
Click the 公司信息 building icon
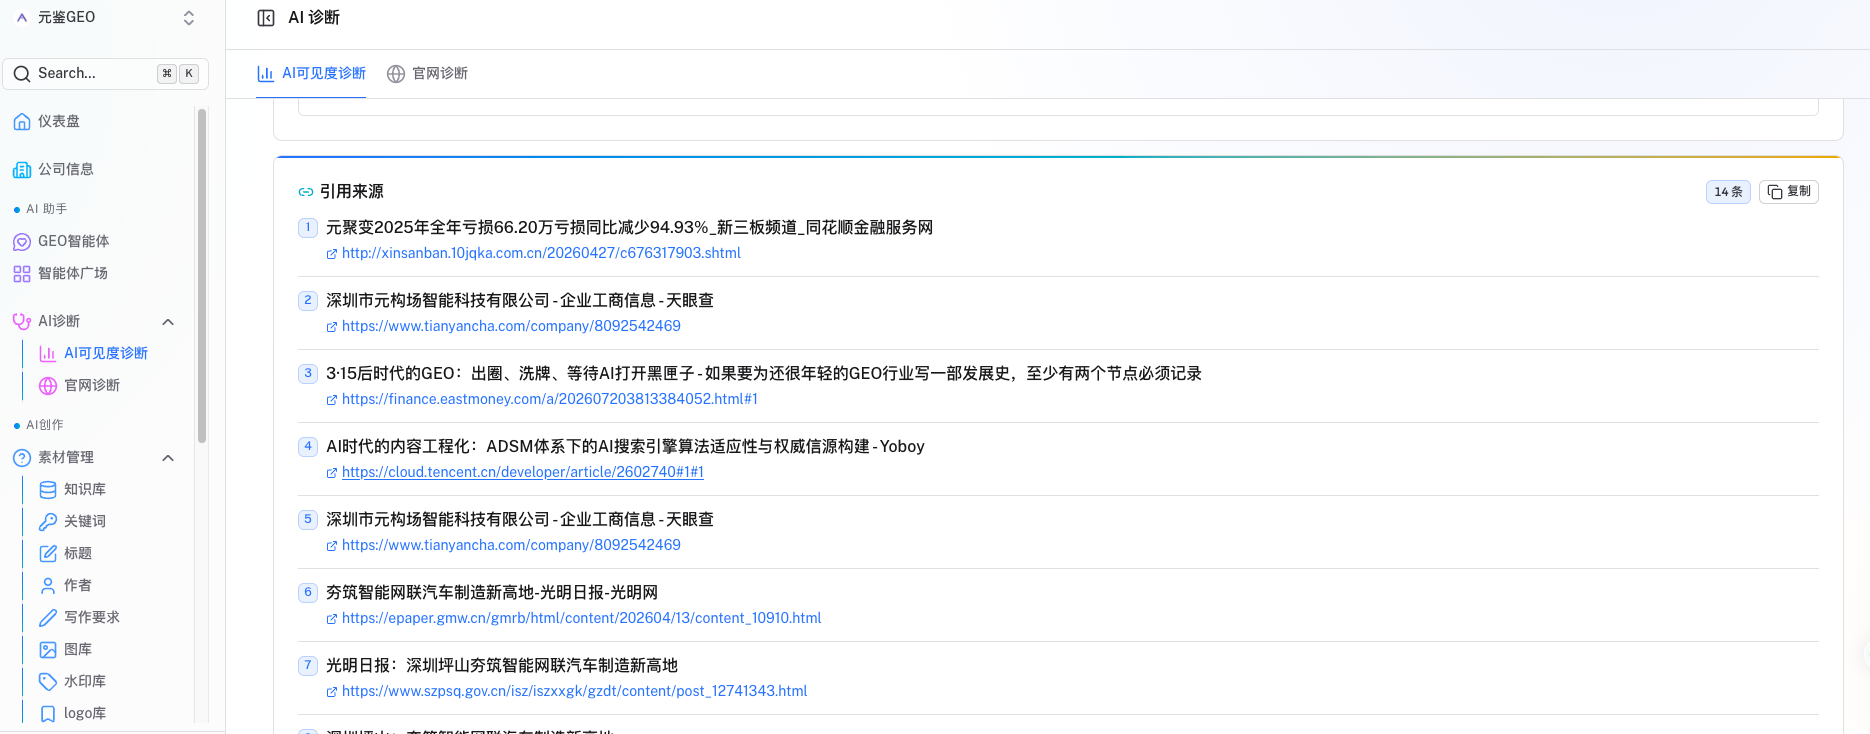(x=22, y=169)
